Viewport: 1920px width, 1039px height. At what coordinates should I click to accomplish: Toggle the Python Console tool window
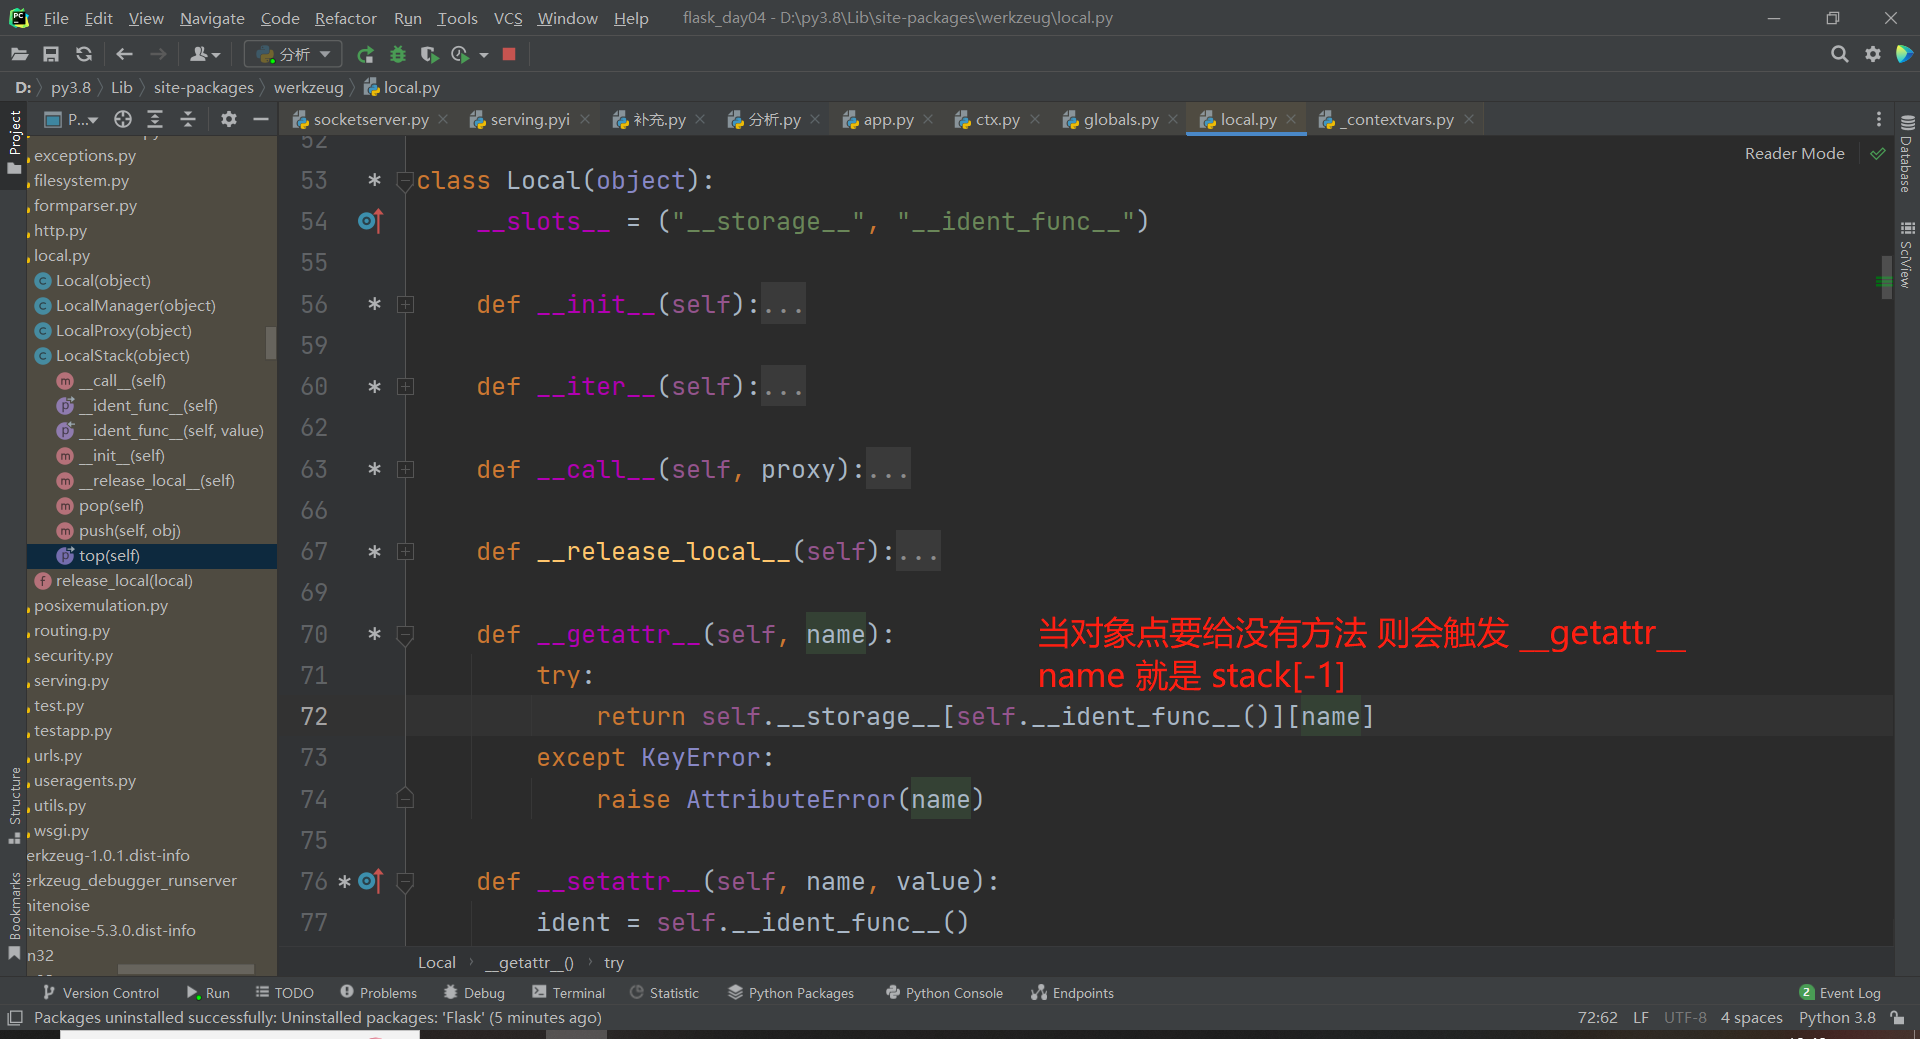click(x=943, y=993)
